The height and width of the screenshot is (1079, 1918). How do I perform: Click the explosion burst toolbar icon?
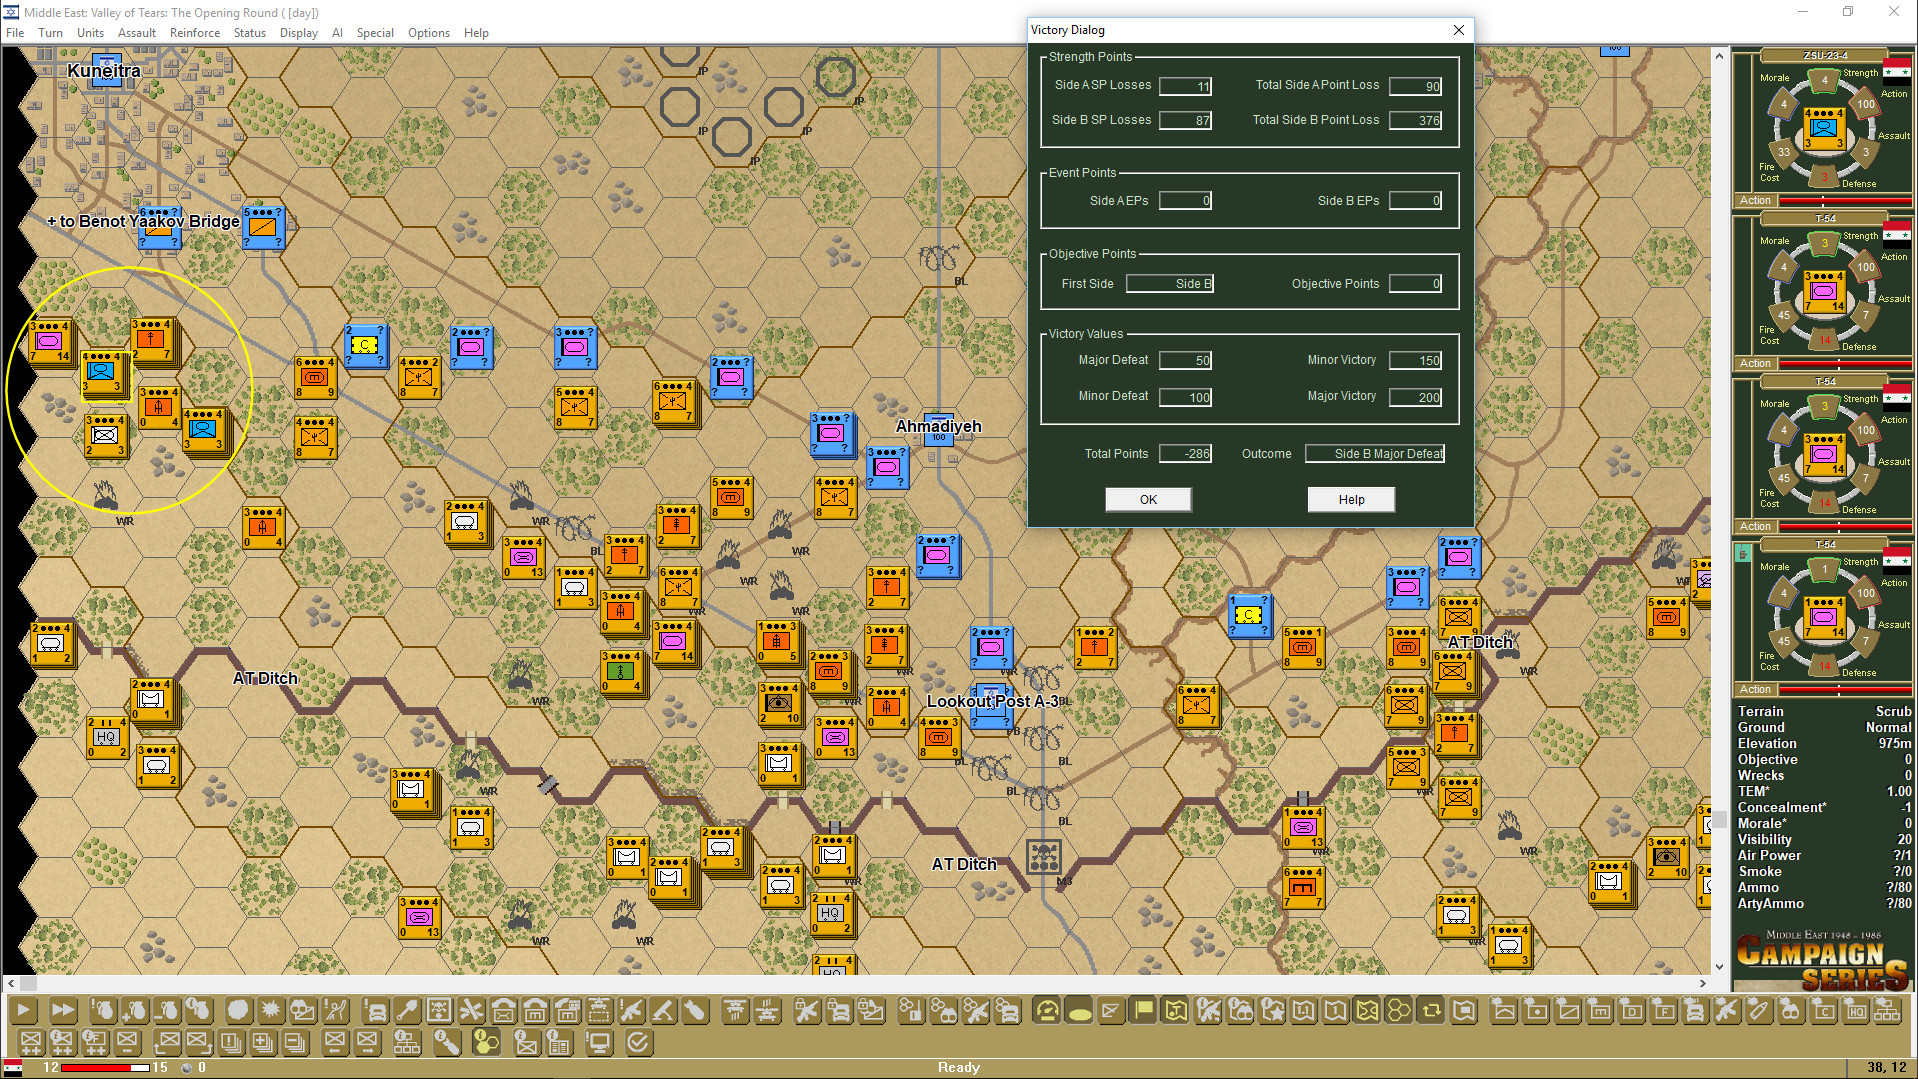(270, 1010)
